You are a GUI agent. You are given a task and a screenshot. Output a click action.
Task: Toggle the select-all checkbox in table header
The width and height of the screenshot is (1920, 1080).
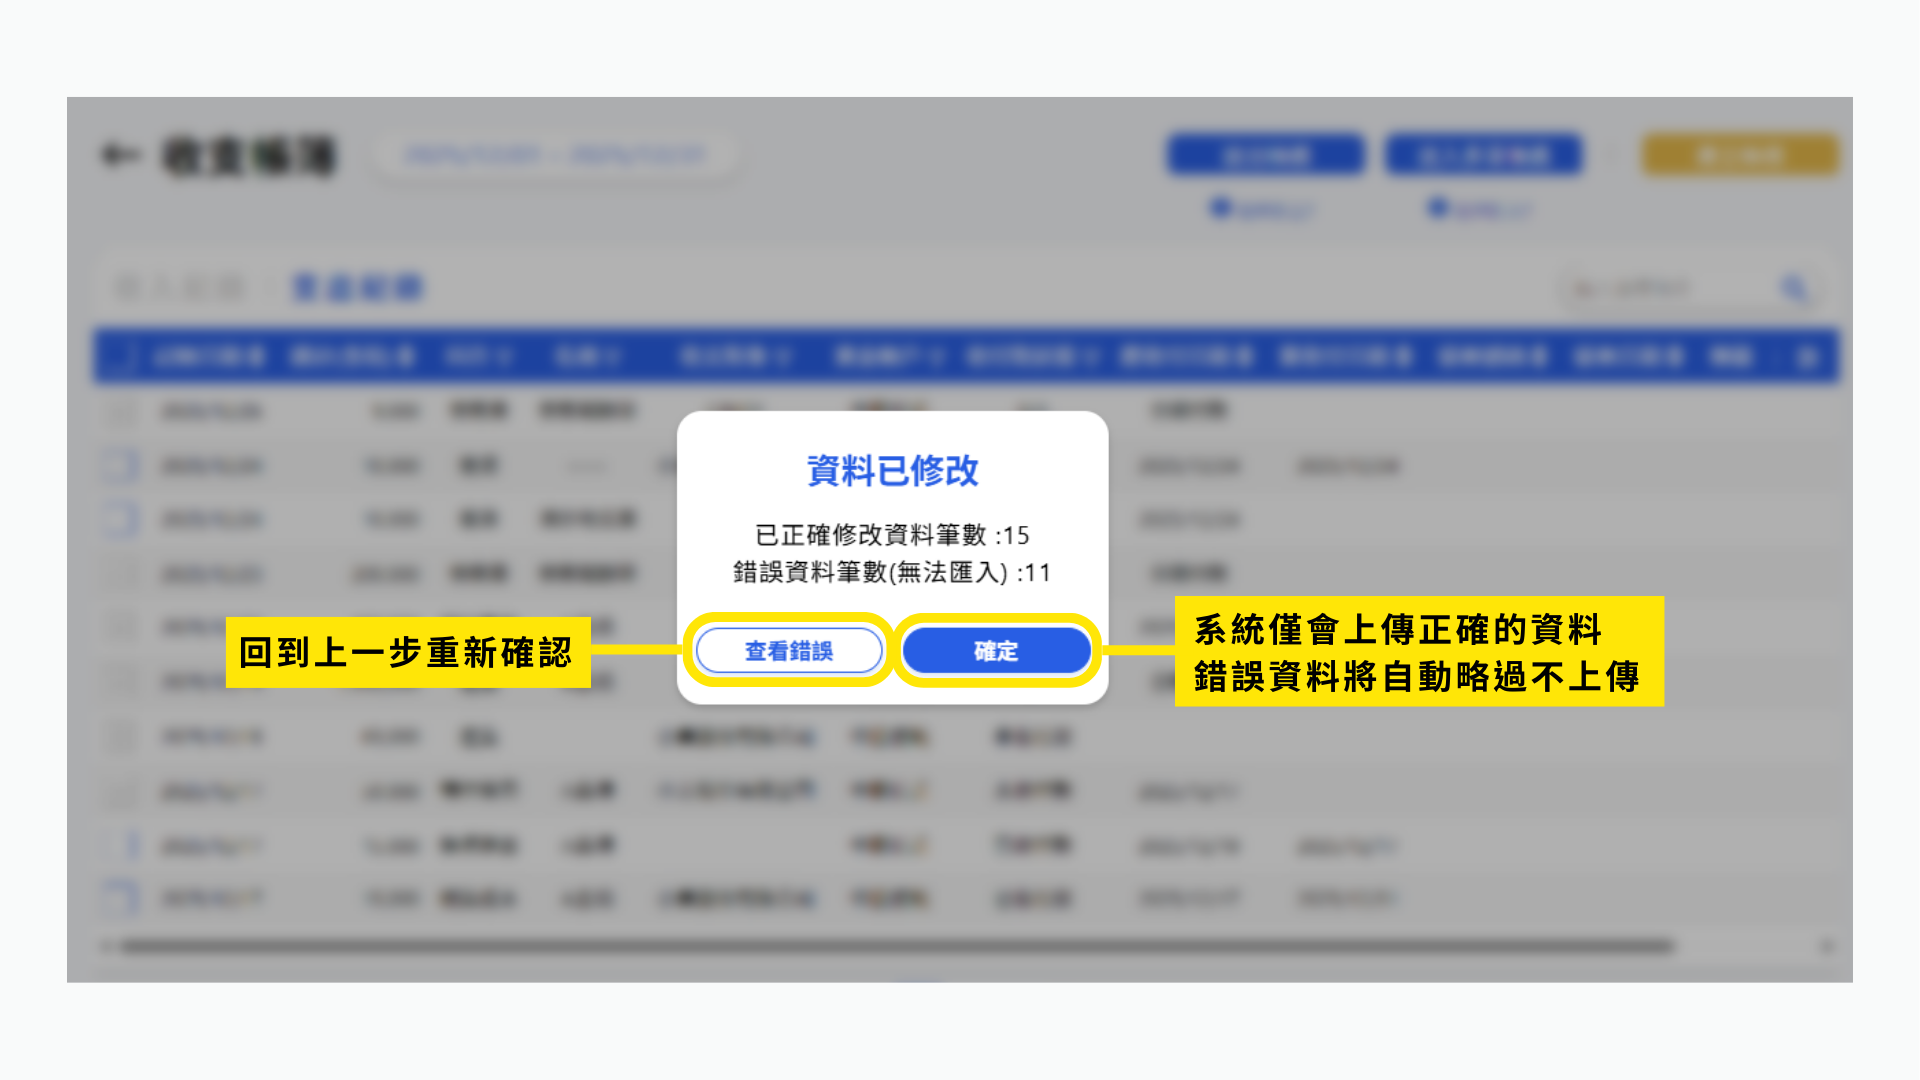click(x=121, y=357)
